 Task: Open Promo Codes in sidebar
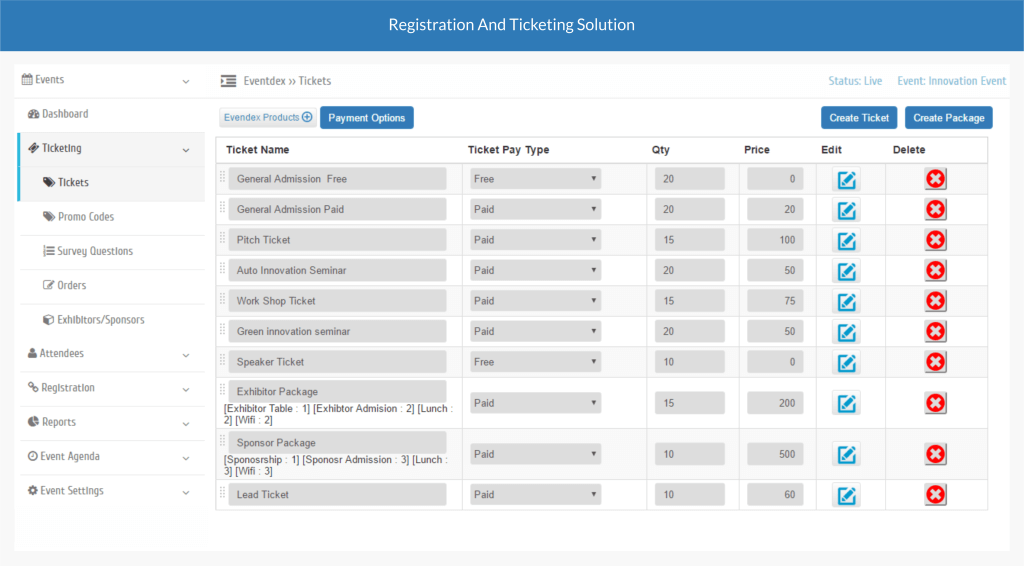(85, 217)
